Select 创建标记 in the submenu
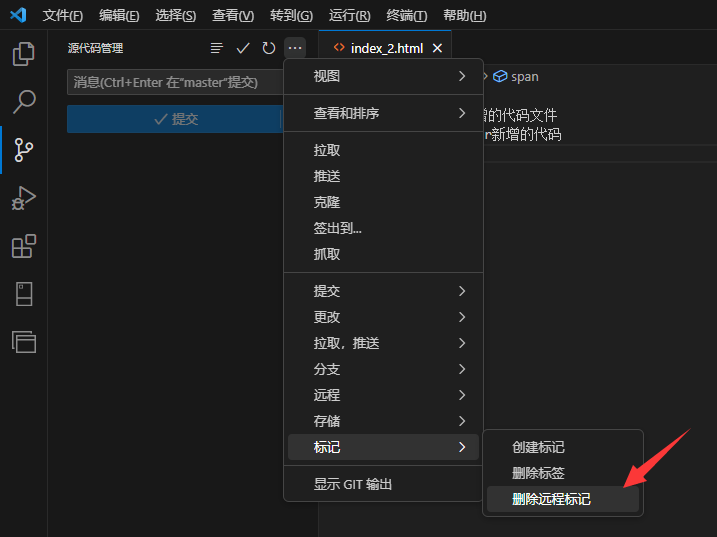 point(563,447)
